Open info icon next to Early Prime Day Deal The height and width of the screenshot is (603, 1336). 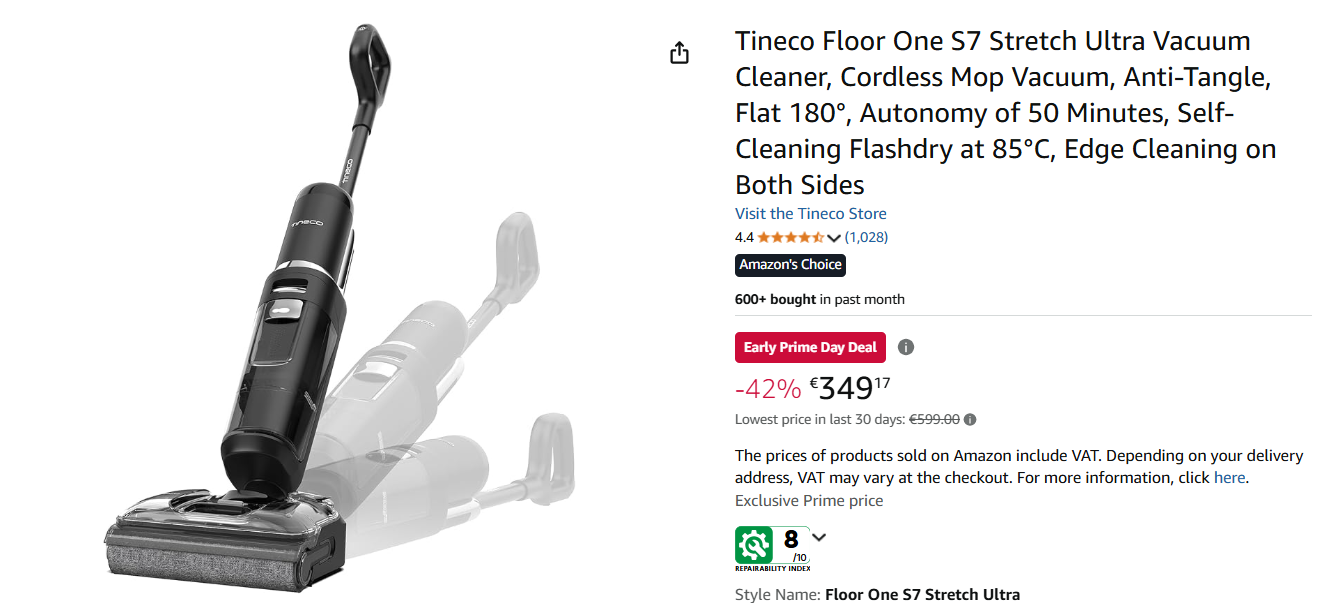906,347
